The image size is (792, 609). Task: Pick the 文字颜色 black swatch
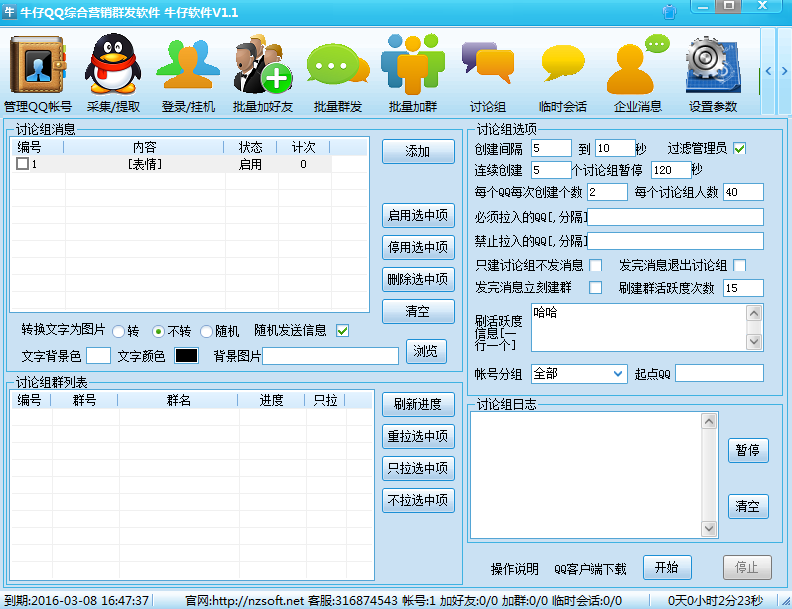pyautogui.click(x=186, y=356)
